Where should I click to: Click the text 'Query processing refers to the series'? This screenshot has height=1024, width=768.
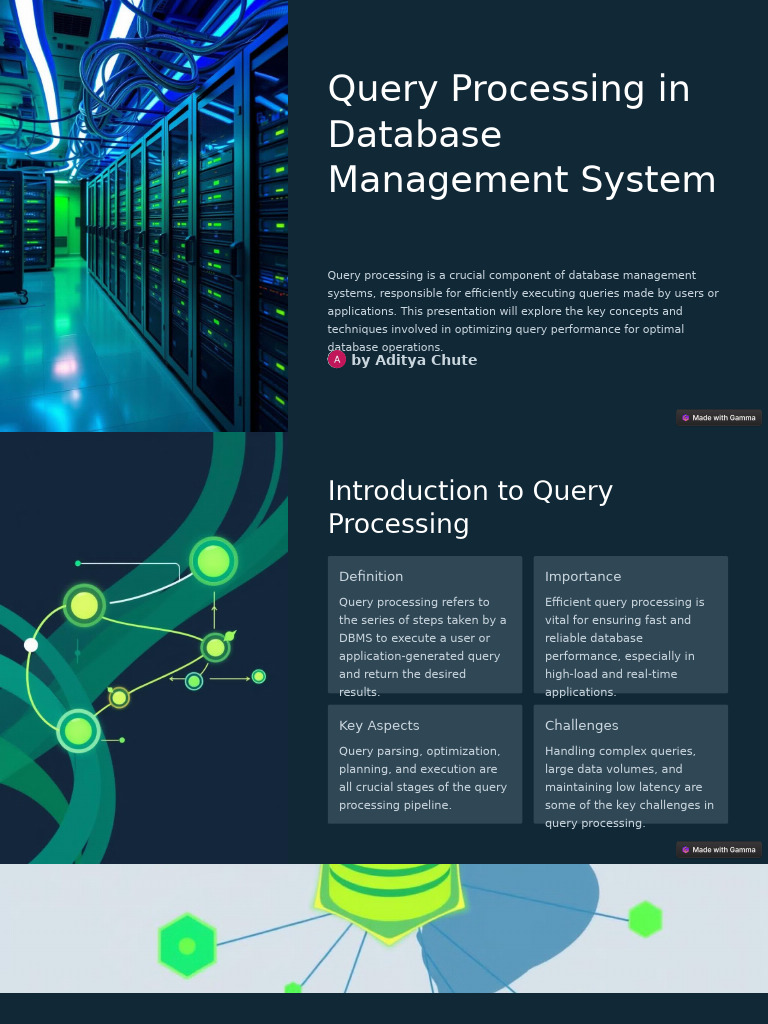pyautogui.click(x=422, y=647)
